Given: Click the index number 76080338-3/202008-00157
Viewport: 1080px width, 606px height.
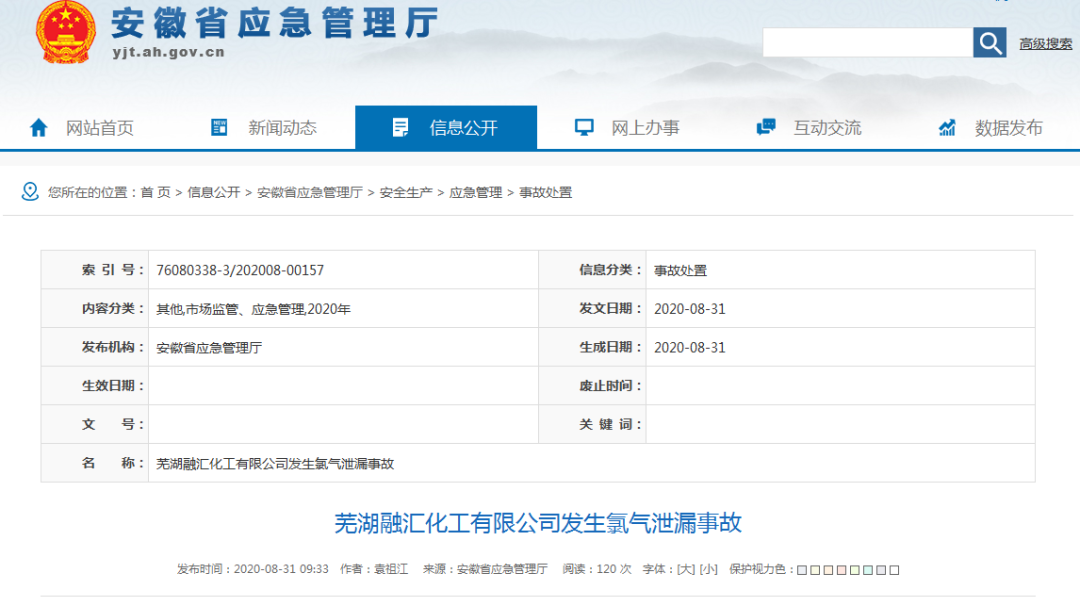Looking at the screenshot, I should click(x=240, y=270).
